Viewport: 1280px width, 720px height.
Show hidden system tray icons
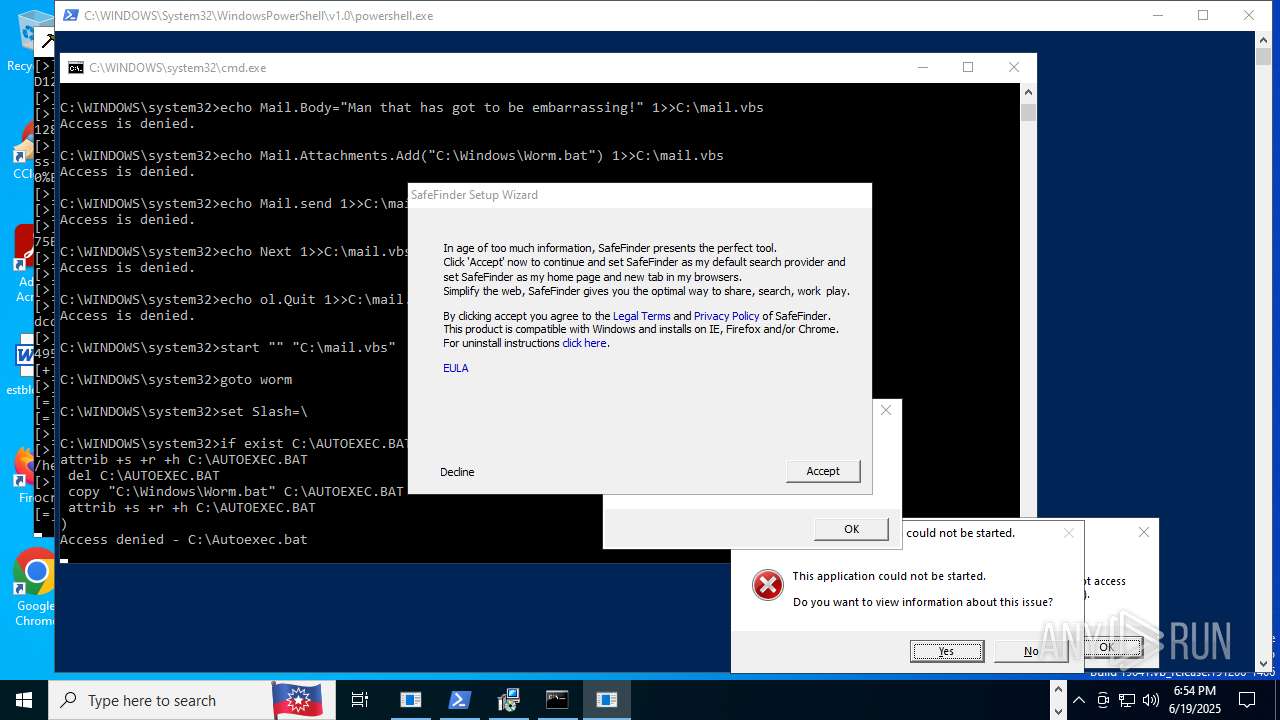click(1078, 700)
